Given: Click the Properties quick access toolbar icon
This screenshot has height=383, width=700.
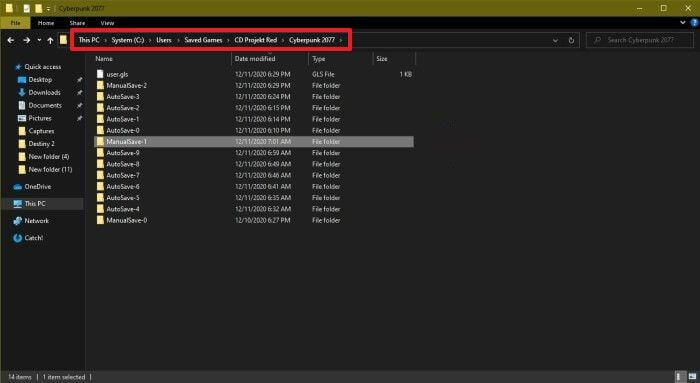Looking at the screenshot, I should 26,8.
